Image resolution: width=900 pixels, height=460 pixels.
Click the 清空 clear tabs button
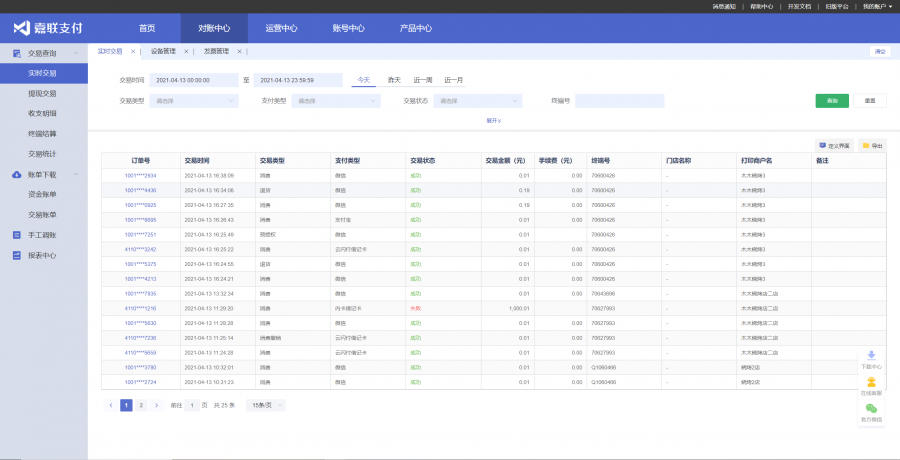[880, 51]
